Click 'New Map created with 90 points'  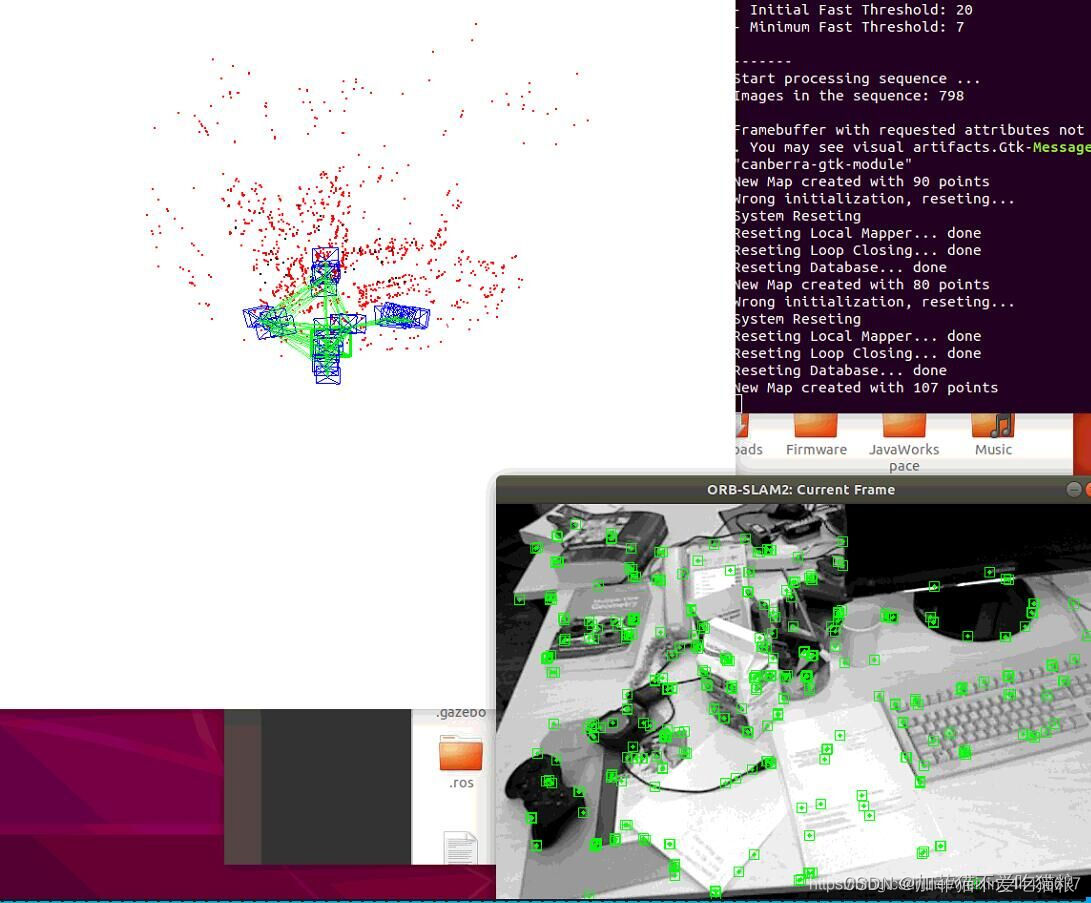862,182
